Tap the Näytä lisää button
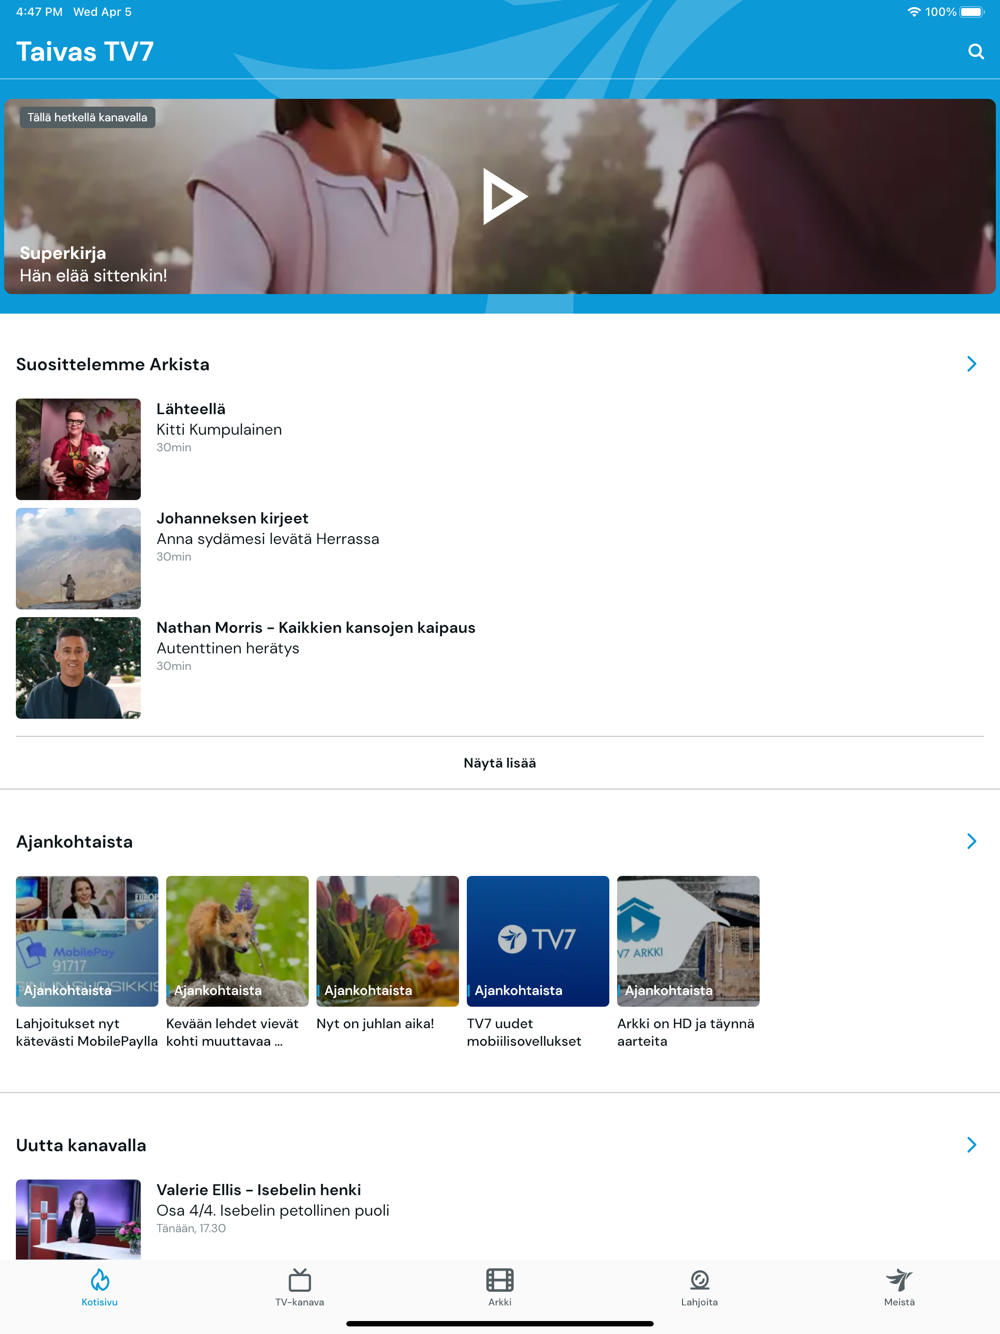1000x1334 pixels. tap(500, 763)
